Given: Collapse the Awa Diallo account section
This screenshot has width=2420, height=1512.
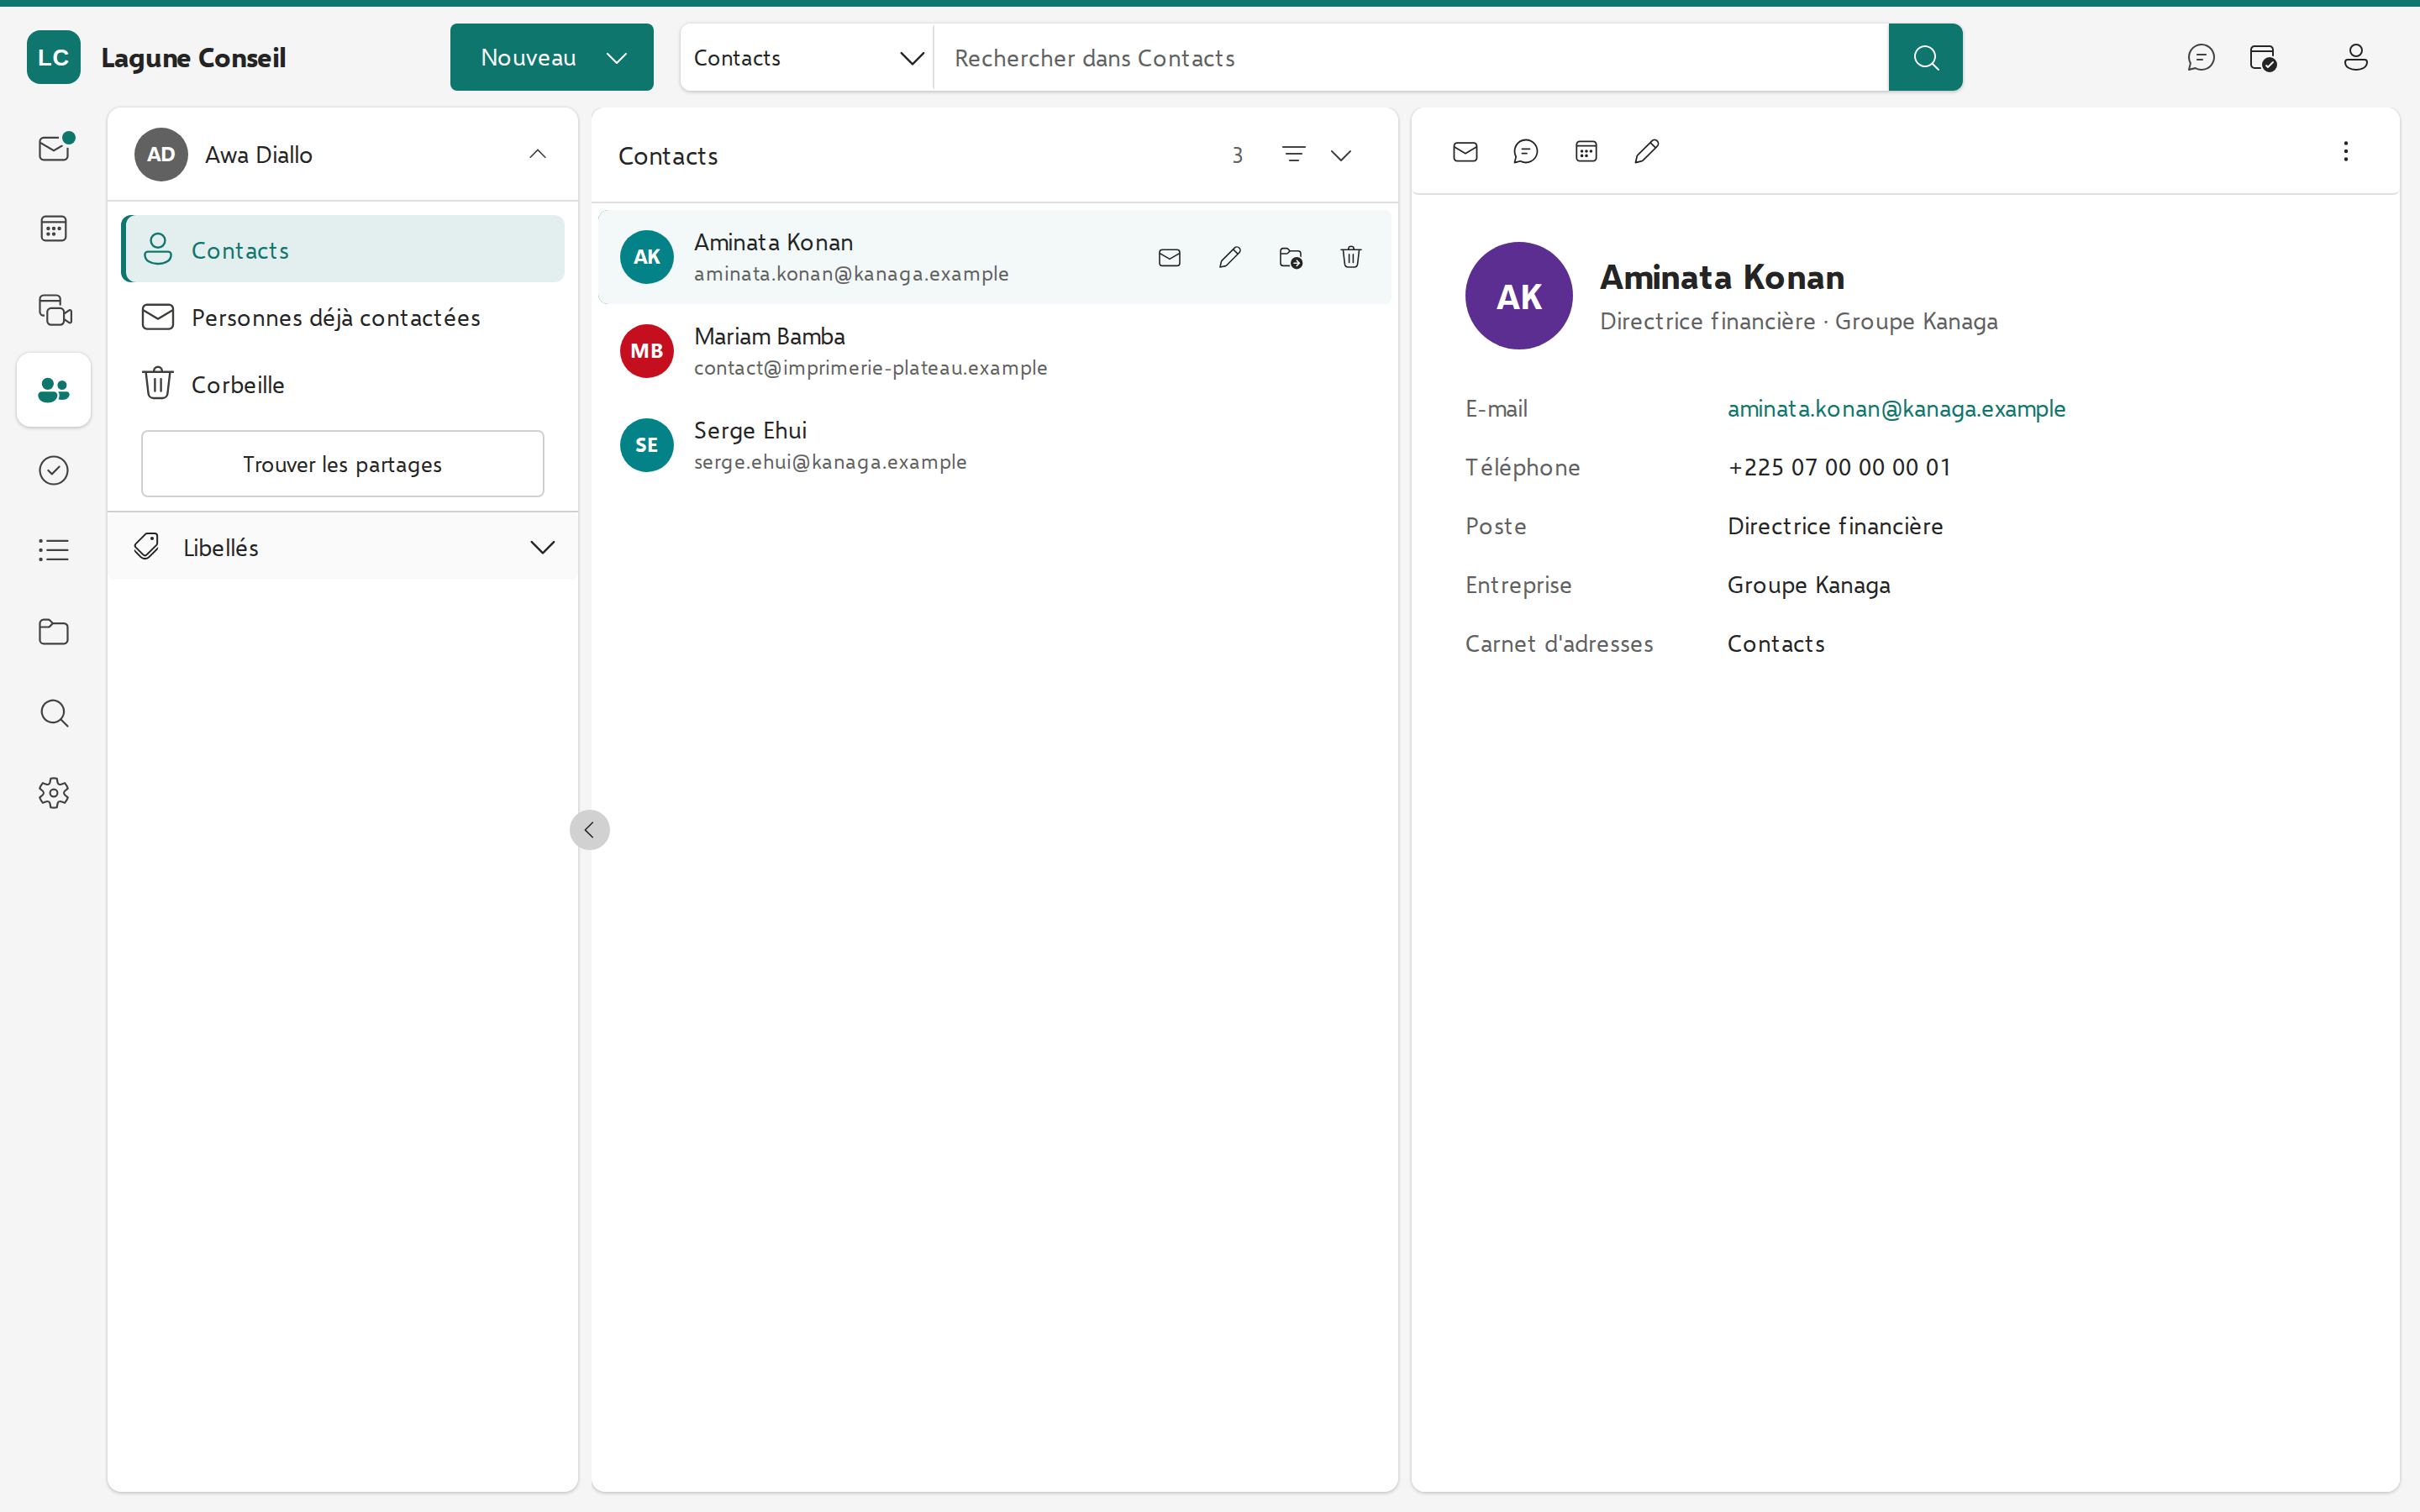Looking at the screenshot, I should coord(538,155).
